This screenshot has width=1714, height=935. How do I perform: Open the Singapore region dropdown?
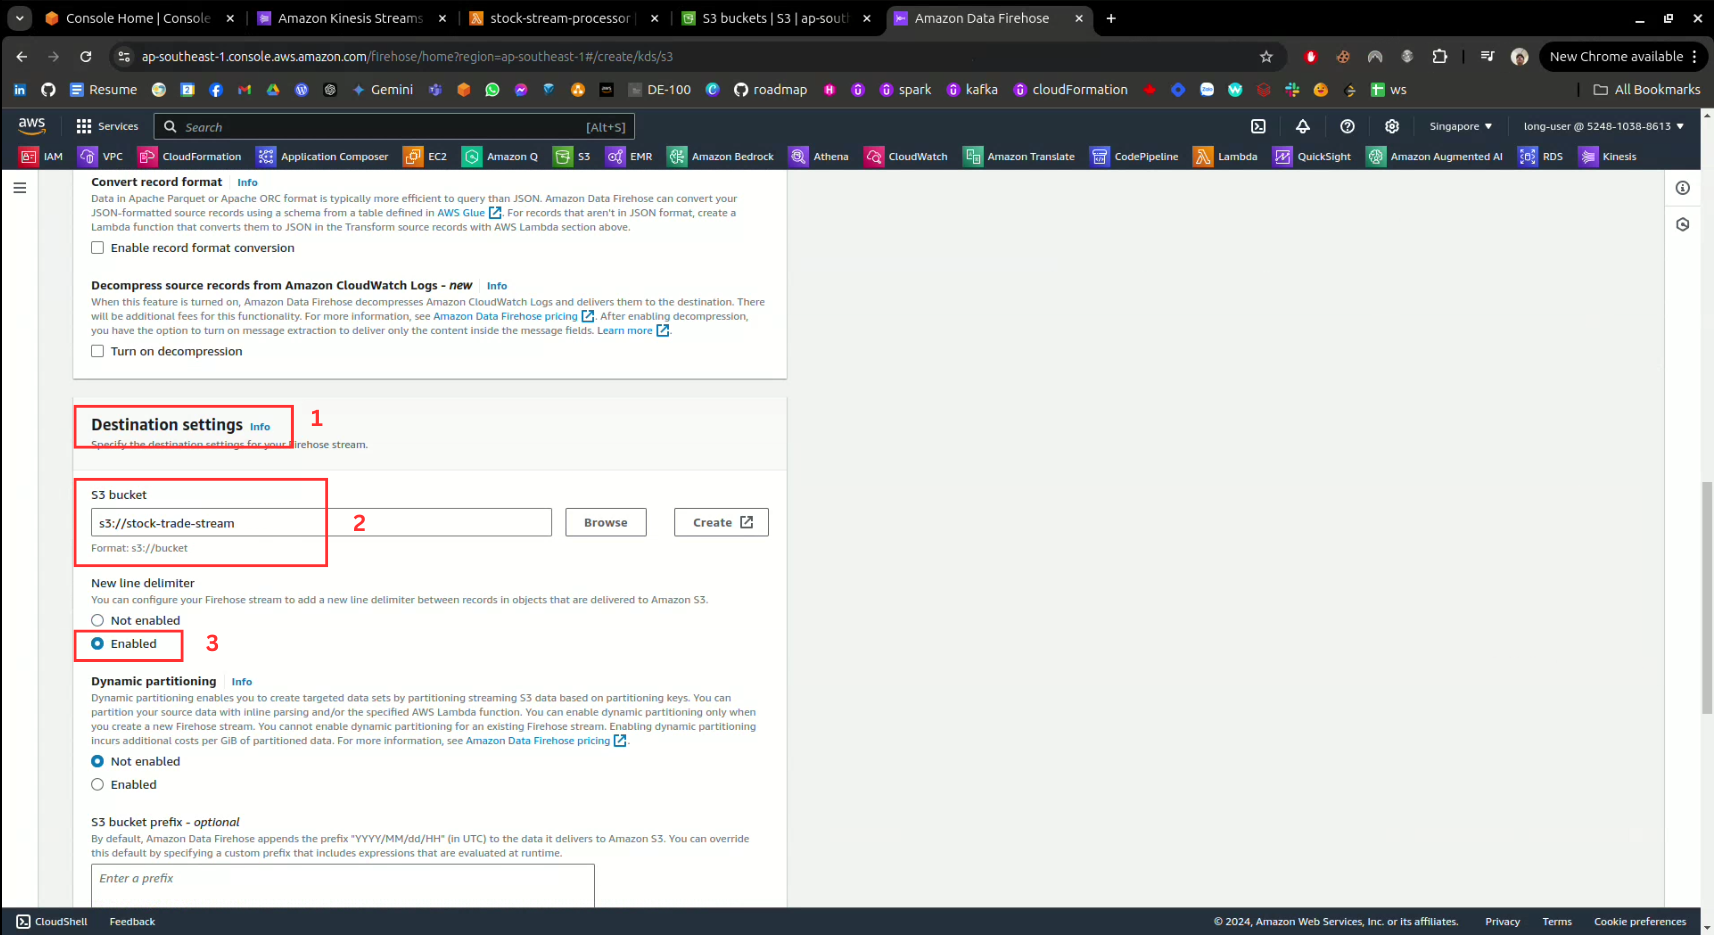(1460, 126)
